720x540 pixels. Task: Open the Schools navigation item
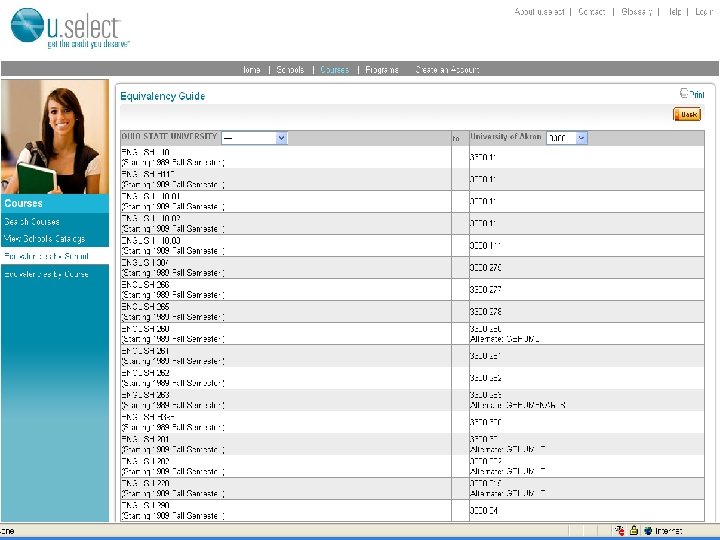[x=290, y=70]
